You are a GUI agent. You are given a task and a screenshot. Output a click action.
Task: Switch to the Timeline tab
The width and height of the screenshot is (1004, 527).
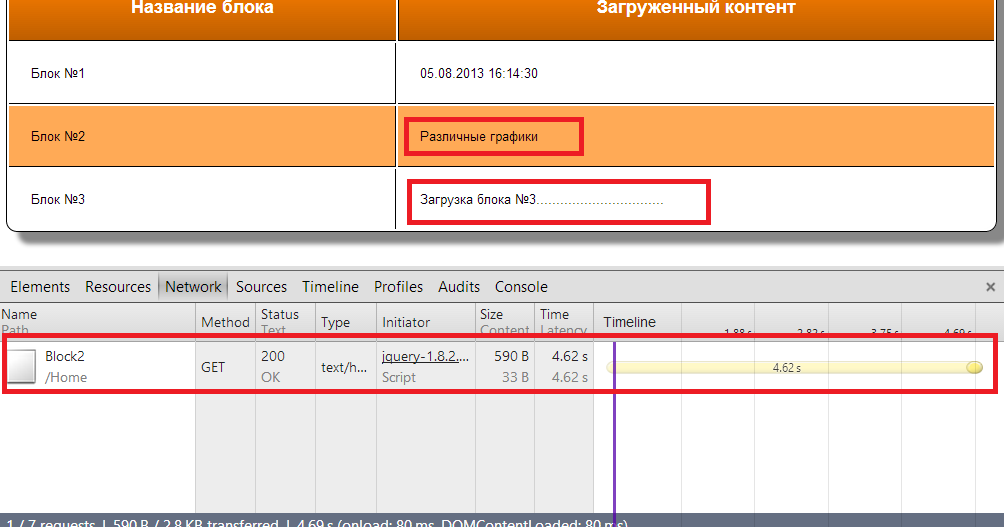point(330,287)
